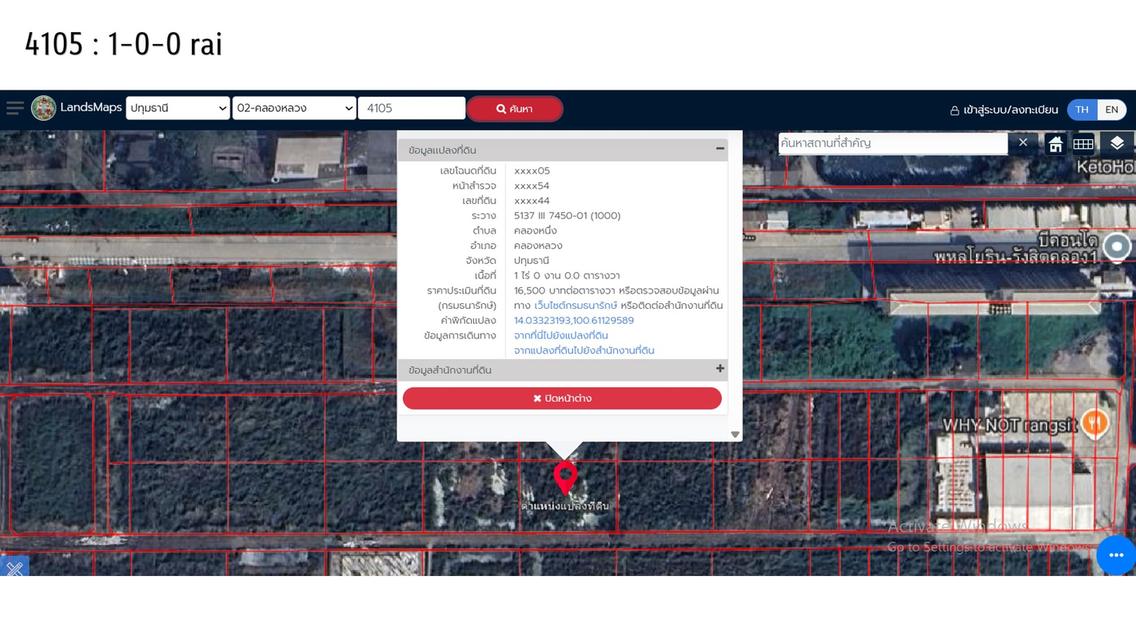Click the measuring tool icon at the bottom-left
This screenshot has height=640, width=1136.
click(14, 568)
